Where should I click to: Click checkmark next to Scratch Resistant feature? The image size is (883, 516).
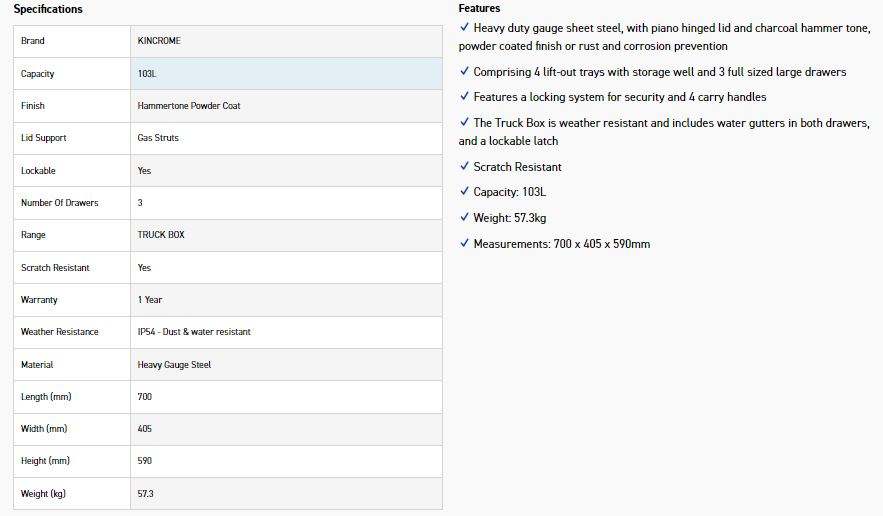(464, 166)
